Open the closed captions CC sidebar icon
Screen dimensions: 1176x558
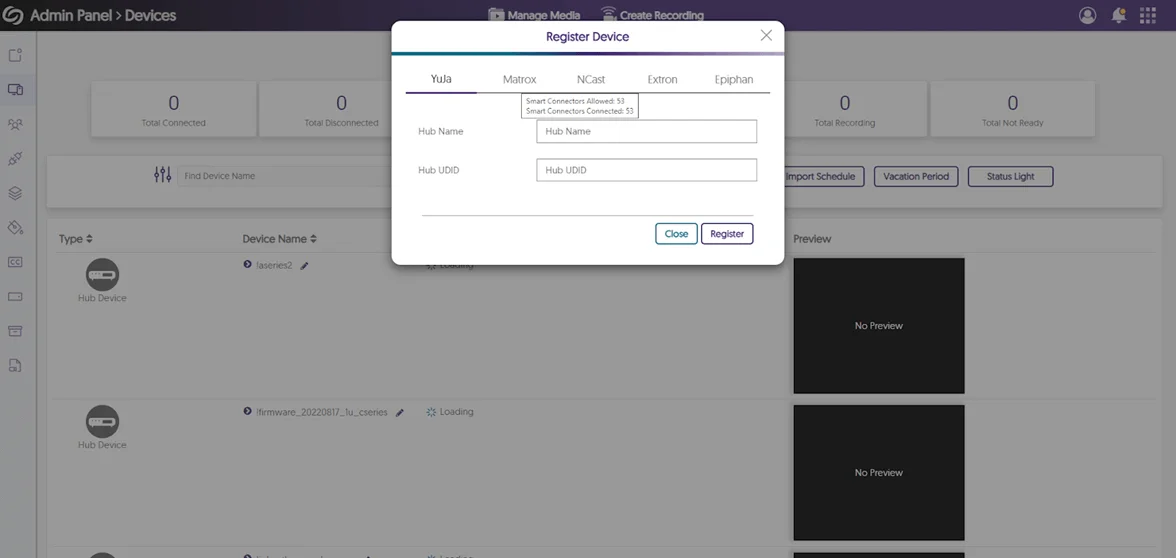pyautogui.click(x=15, y=262)
